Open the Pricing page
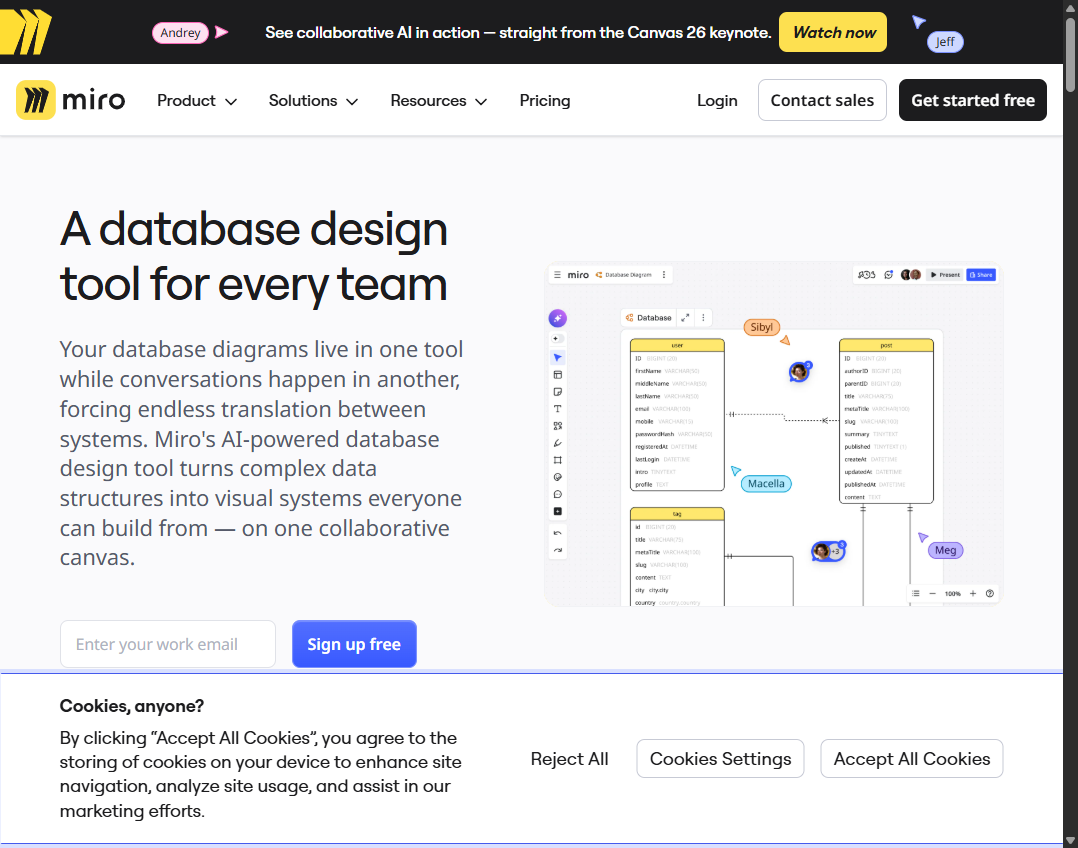The width and height of the screenshot is (1078, 848). tap(544, 100)
